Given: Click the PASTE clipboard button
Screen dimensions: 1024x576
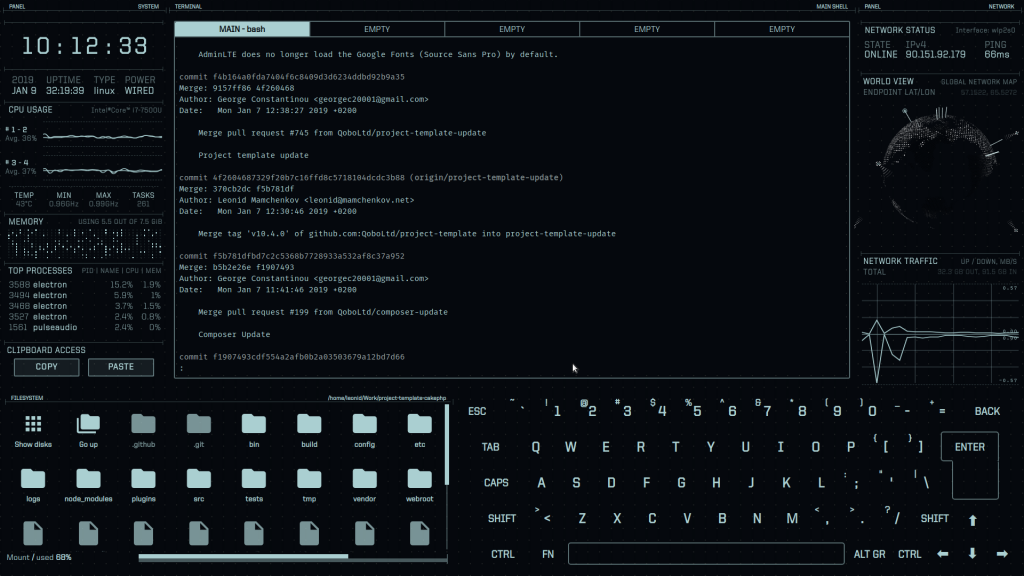Looking at the screenshot, I should 121,367.
